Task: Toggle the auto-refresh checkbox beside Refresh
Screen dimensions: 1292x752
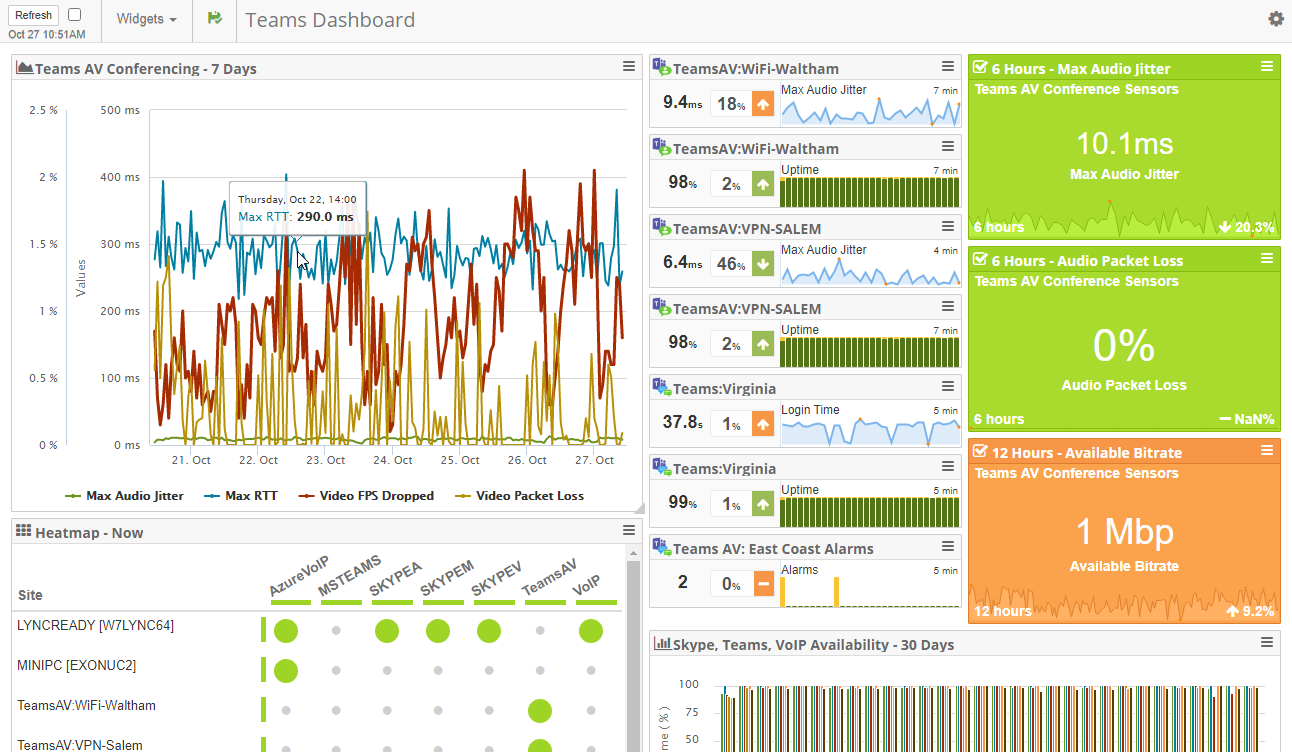Action: coord(75,15)
